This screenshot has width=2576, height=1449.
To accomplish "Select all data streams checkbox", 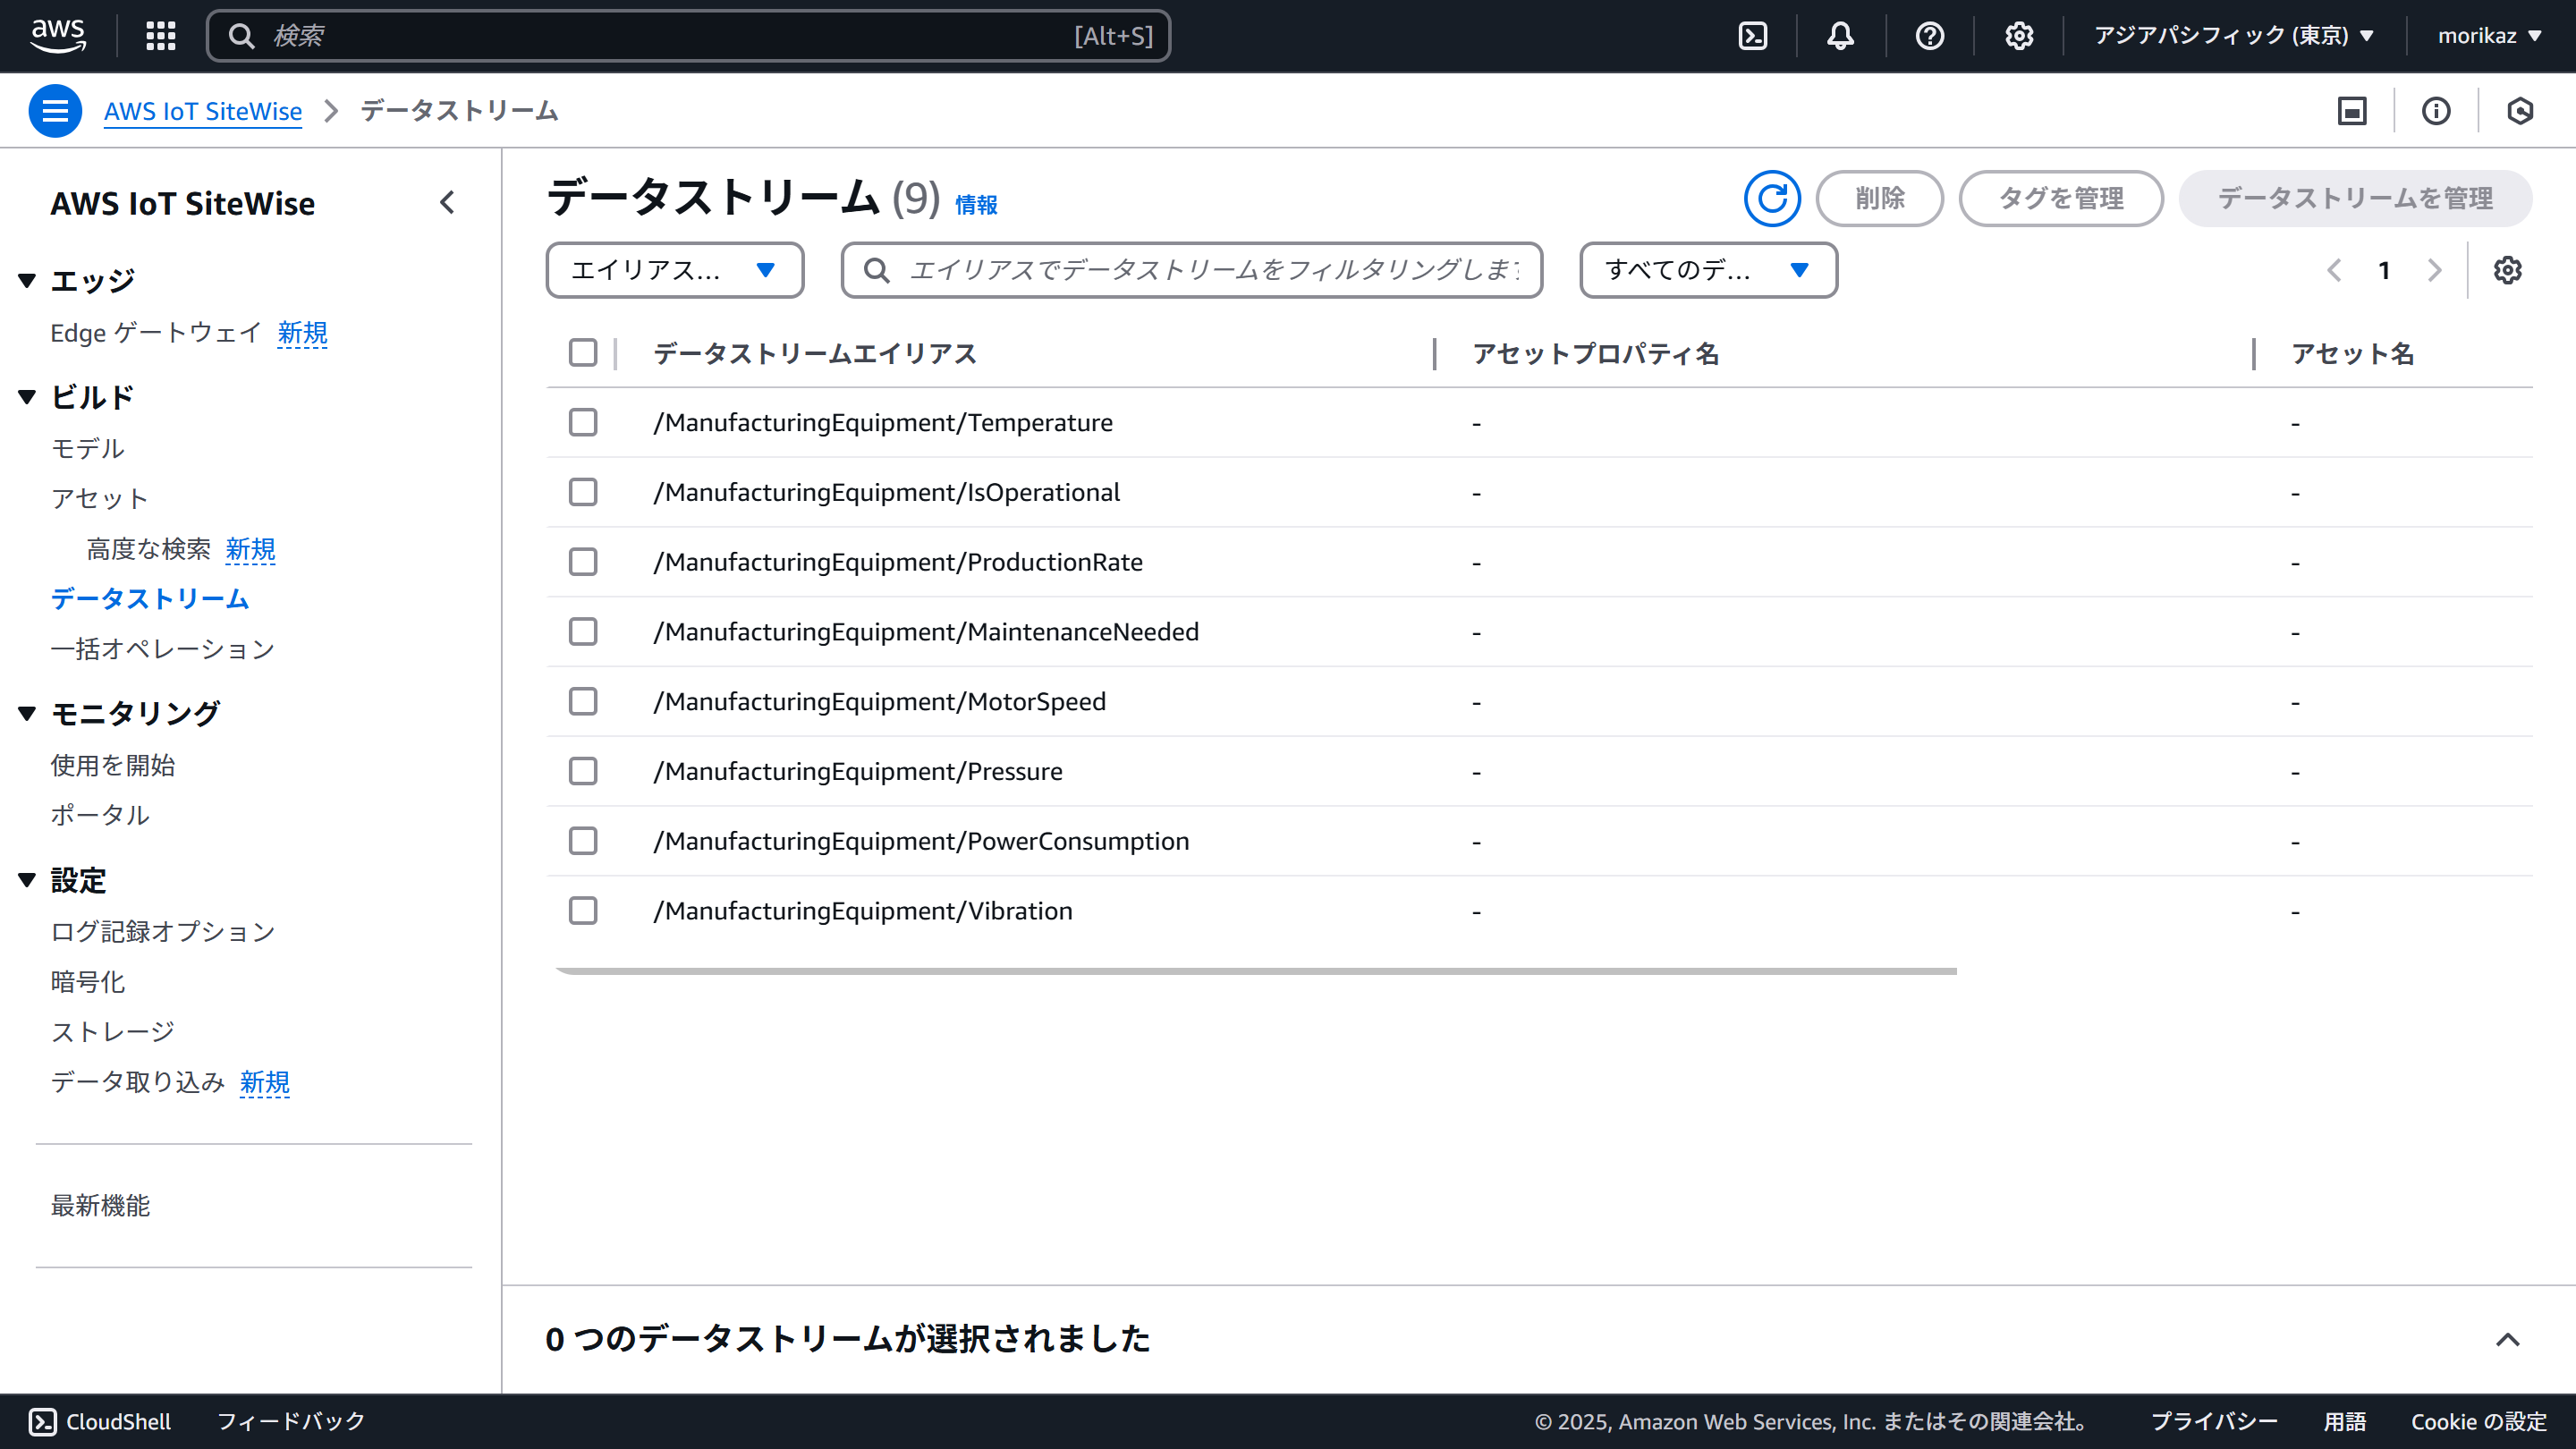I will [583, 353].
